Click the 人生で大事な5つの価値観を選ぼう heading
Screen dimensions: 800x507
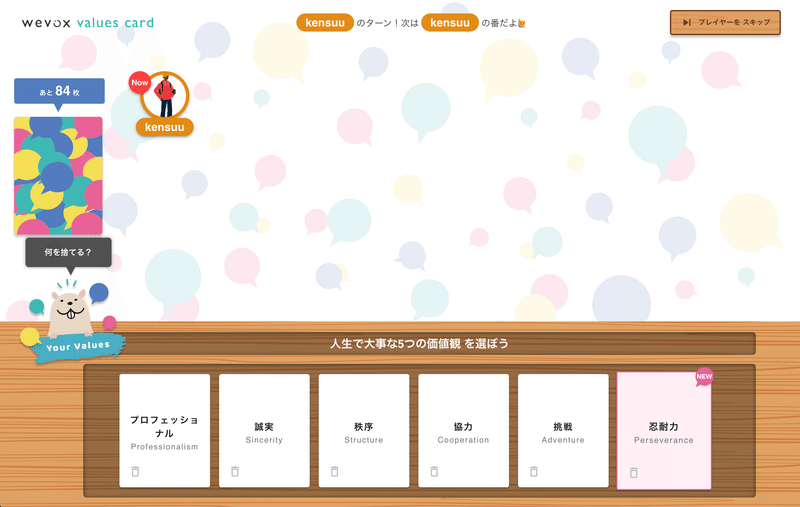pyautogui.click(x=419, y=344)
